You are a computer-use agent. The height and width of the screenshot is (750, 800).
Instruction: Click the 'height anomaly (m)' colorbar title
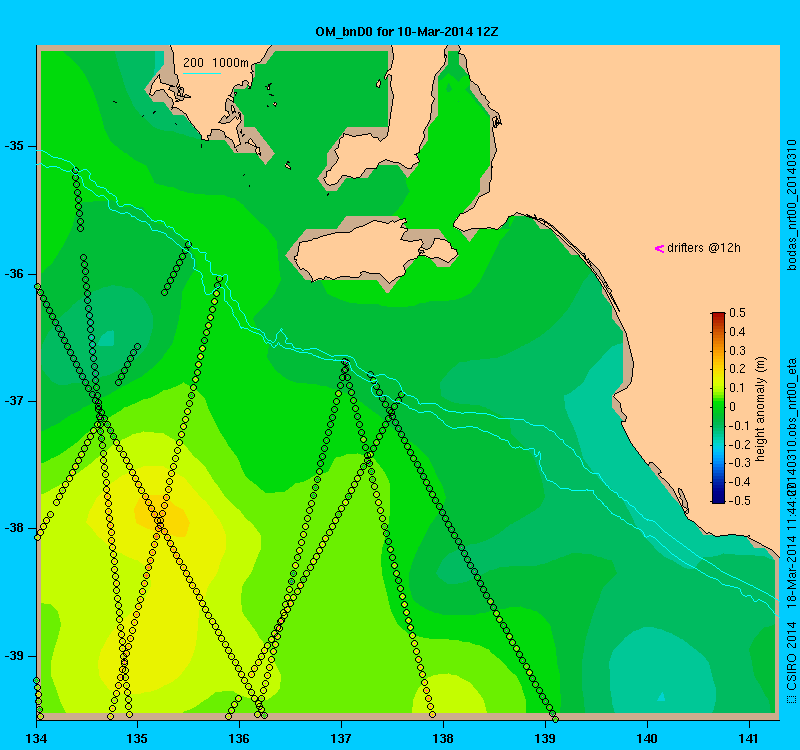click(x=761, y=409)
